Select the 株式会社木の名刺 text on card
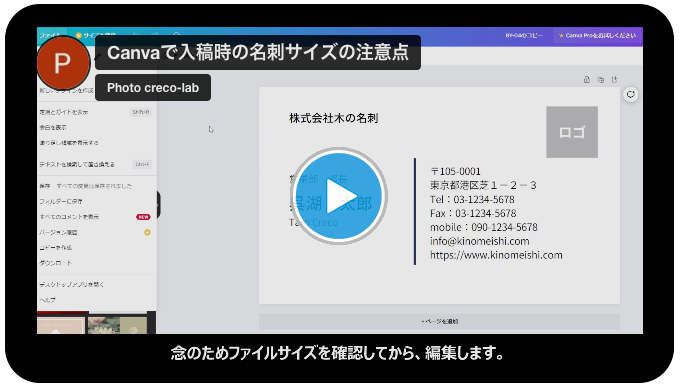Image resolution: width=680 pixels, height=388 pixels. click(x=333, y=118)
